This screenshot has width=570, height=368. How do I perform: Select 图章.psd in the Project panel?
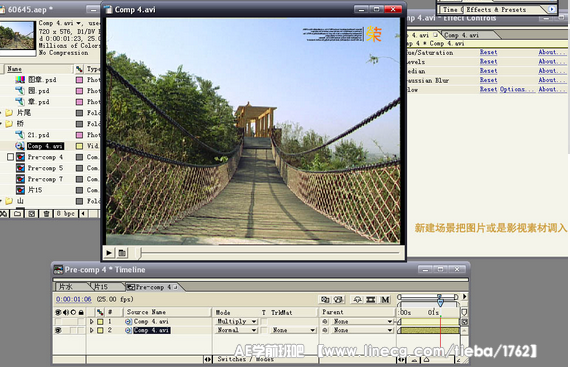(42, 80)
